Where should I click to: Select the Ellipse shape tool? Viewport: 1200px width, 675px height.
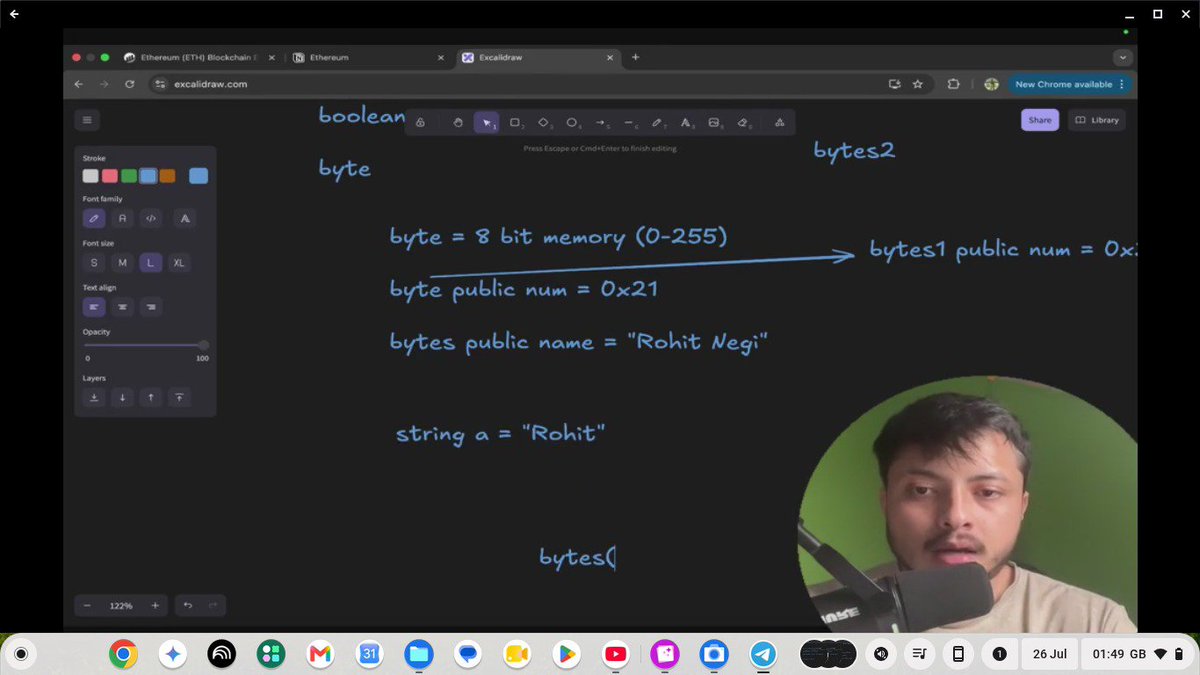coord(573,123)
